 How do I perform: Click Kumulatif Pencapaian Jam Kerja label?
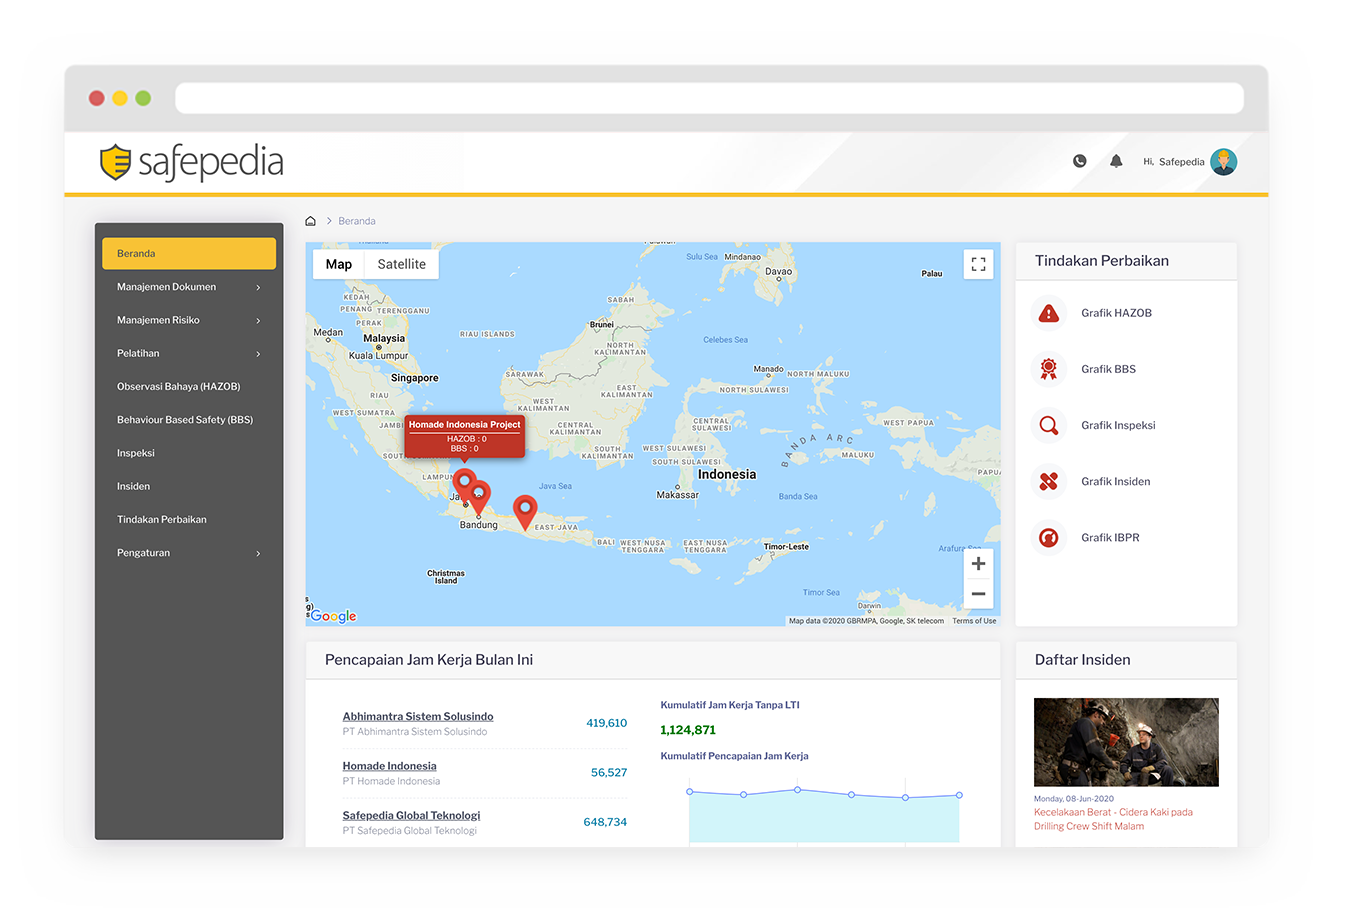[734, 756]
